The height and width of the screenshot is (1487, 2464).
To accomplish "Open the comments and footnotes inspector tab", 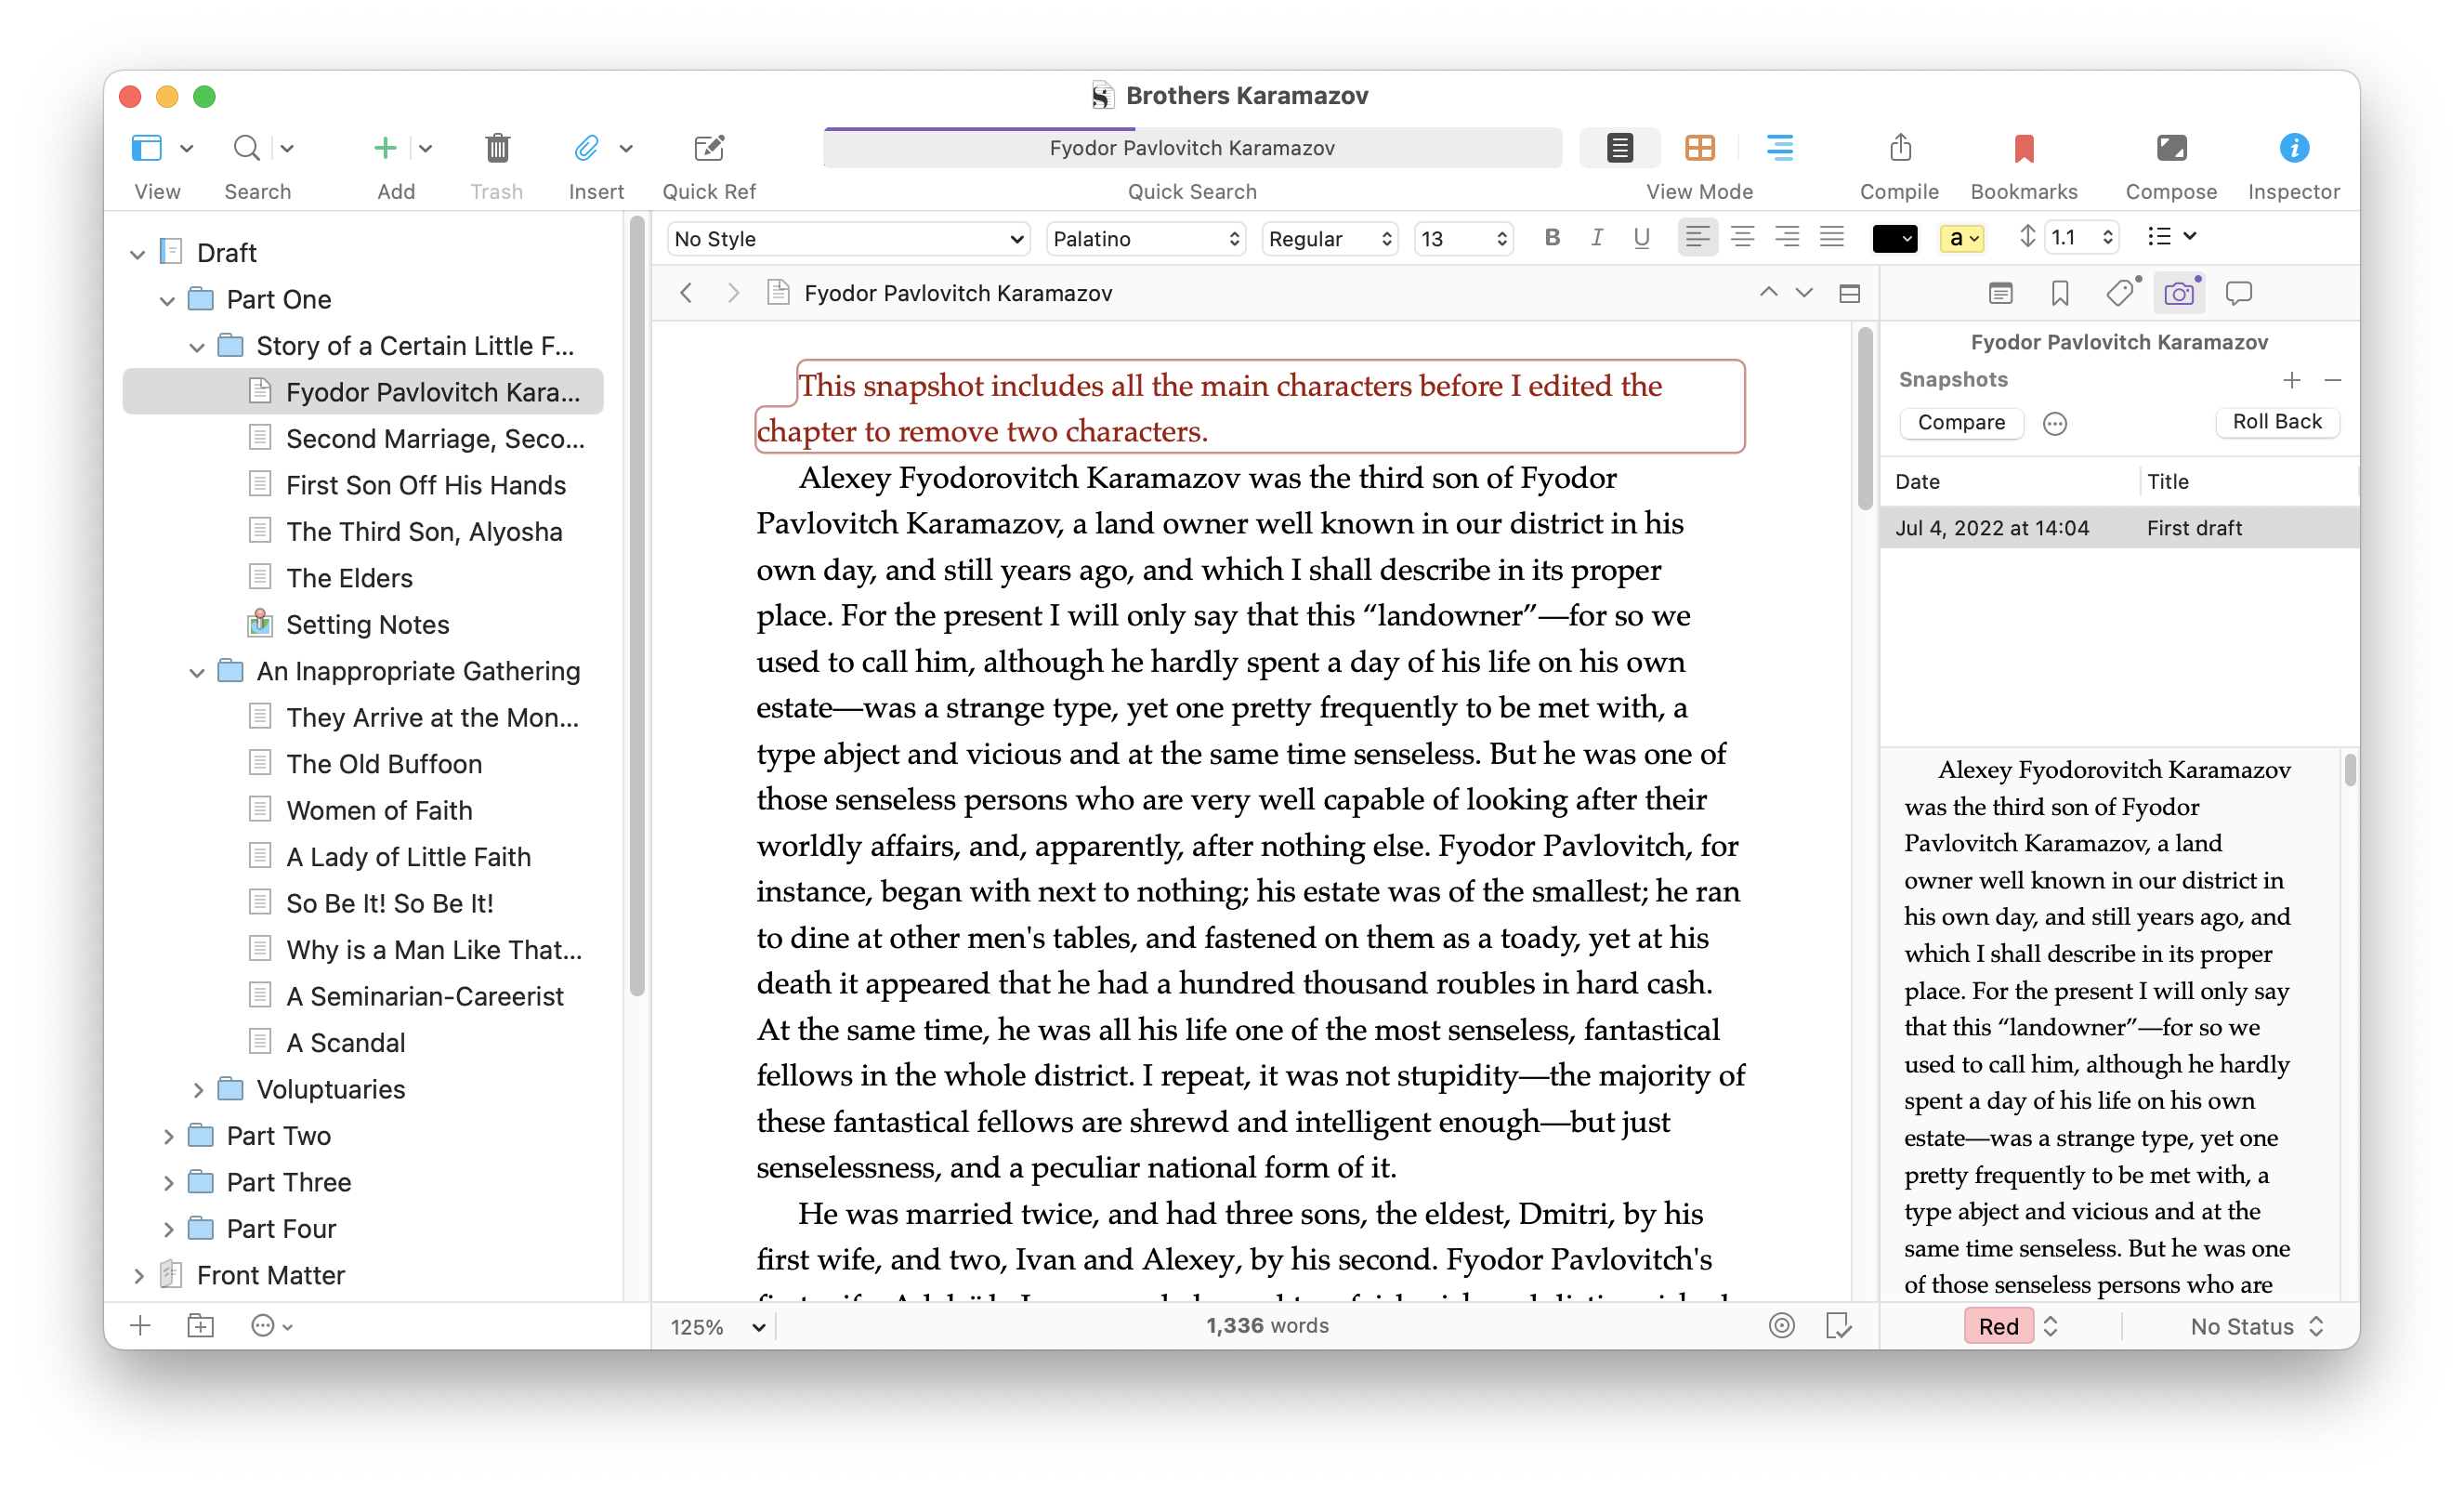I will (2238, 294).
